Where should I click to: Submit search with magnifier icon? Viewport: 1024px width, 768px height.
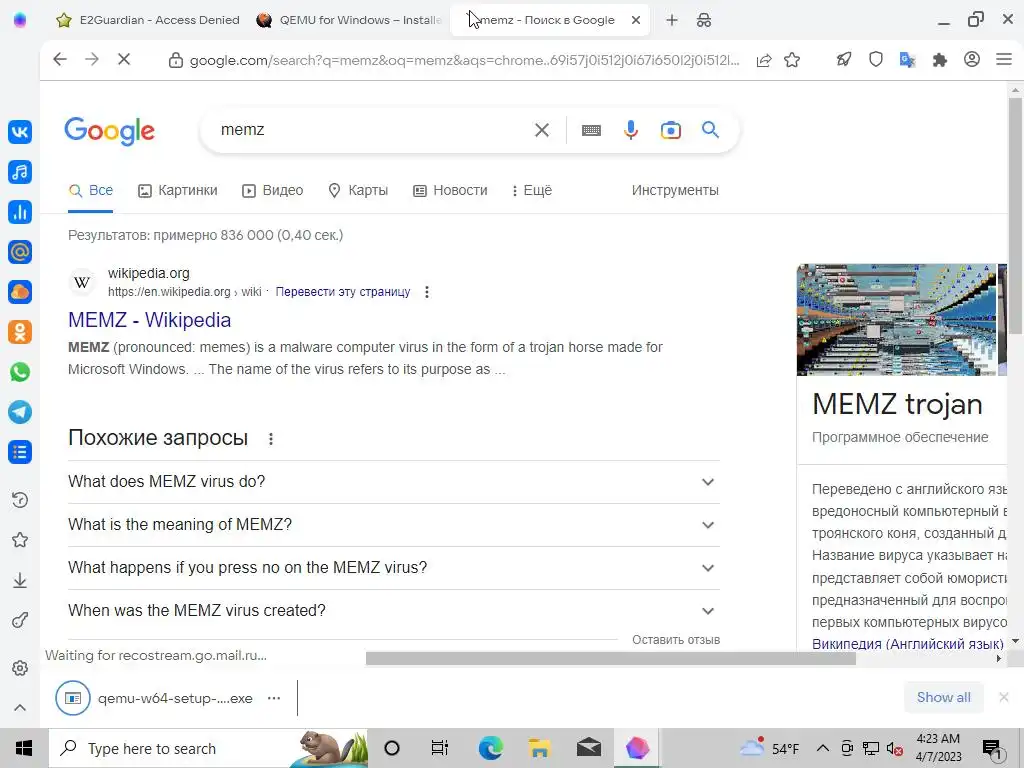pyautogui.click(x=711, y=129)
